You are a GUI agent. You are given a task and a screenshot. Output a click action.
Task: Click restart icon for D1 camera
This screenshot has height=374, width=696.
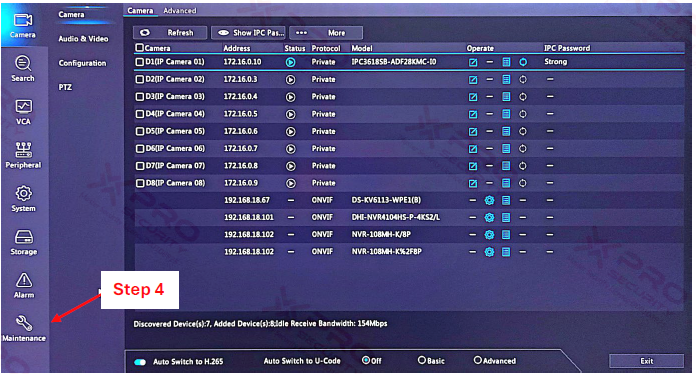[x=523, y=62]
